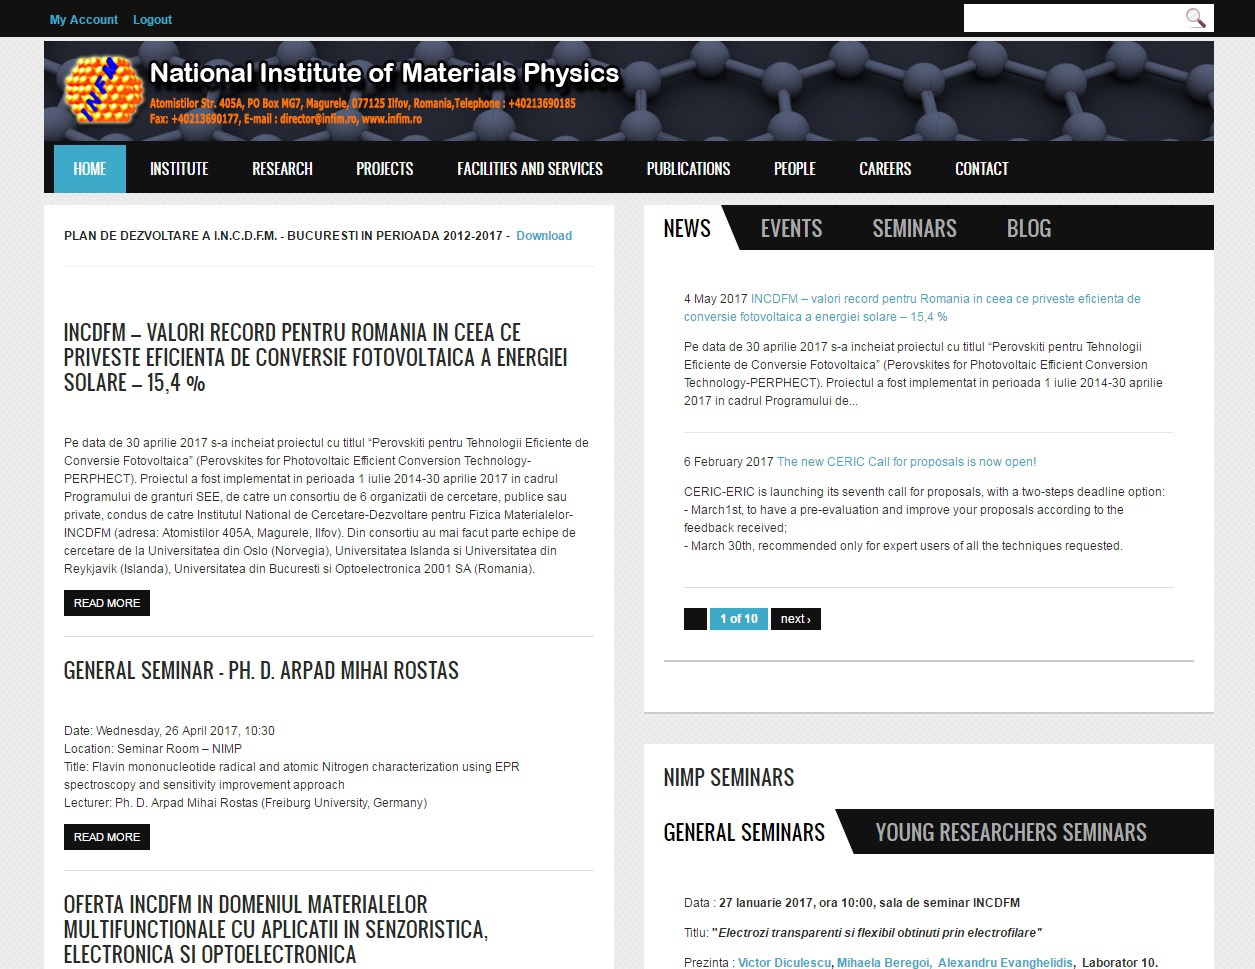Open the PUBLICATIONS menu
The width and height of the screenshot is (1255, 969).
click(688, 169)
